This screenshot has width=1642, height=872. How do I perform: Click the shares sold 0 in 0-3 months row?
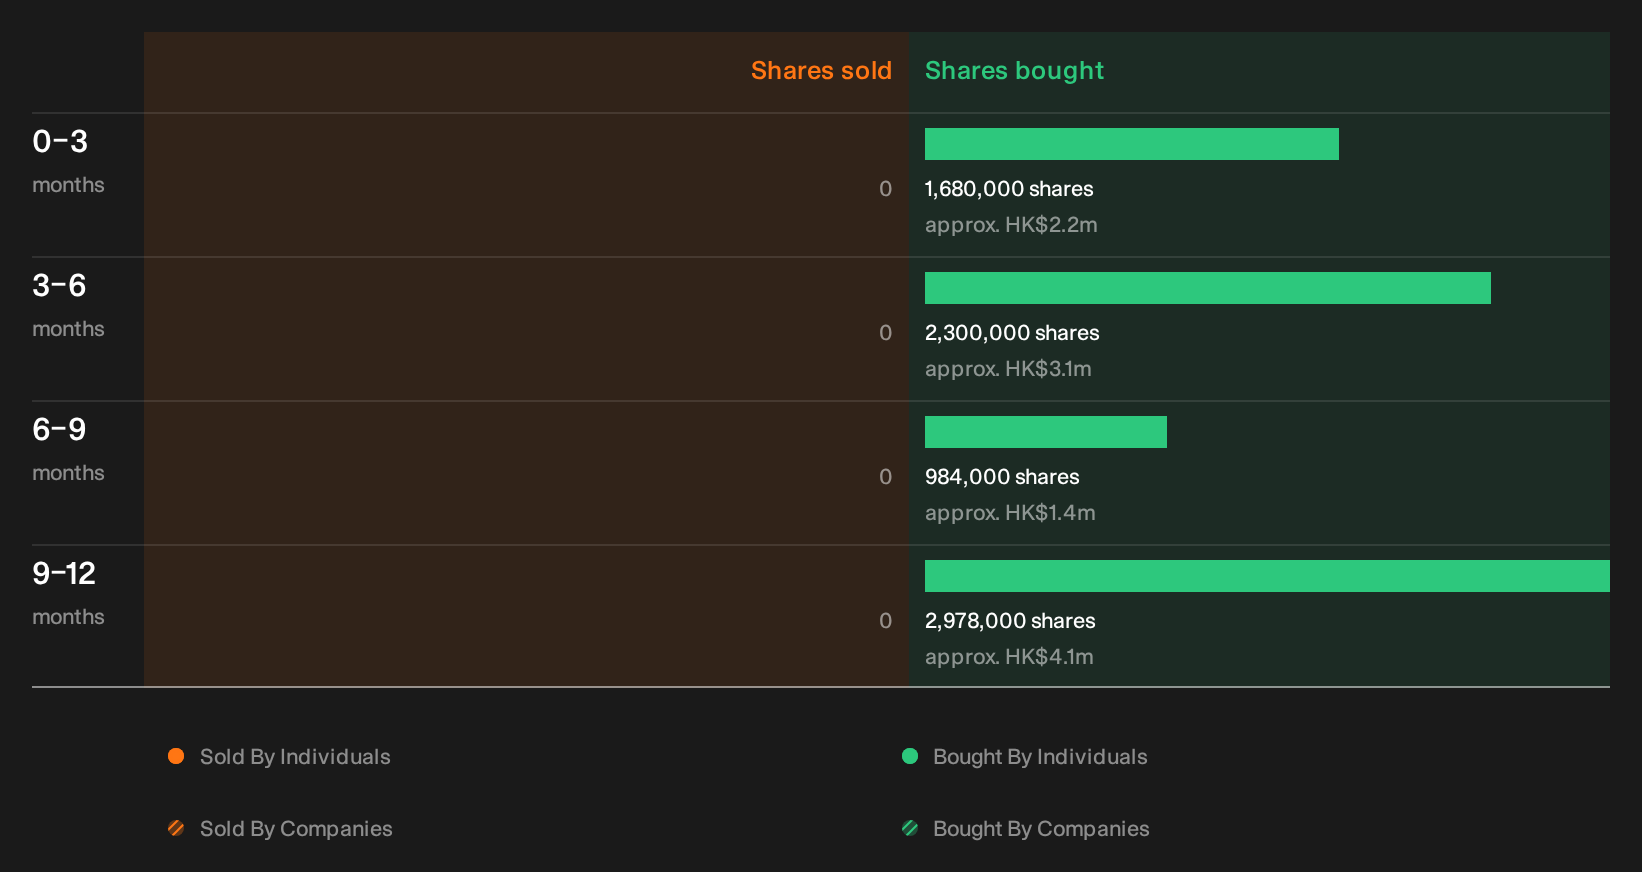tap(885, 189)
